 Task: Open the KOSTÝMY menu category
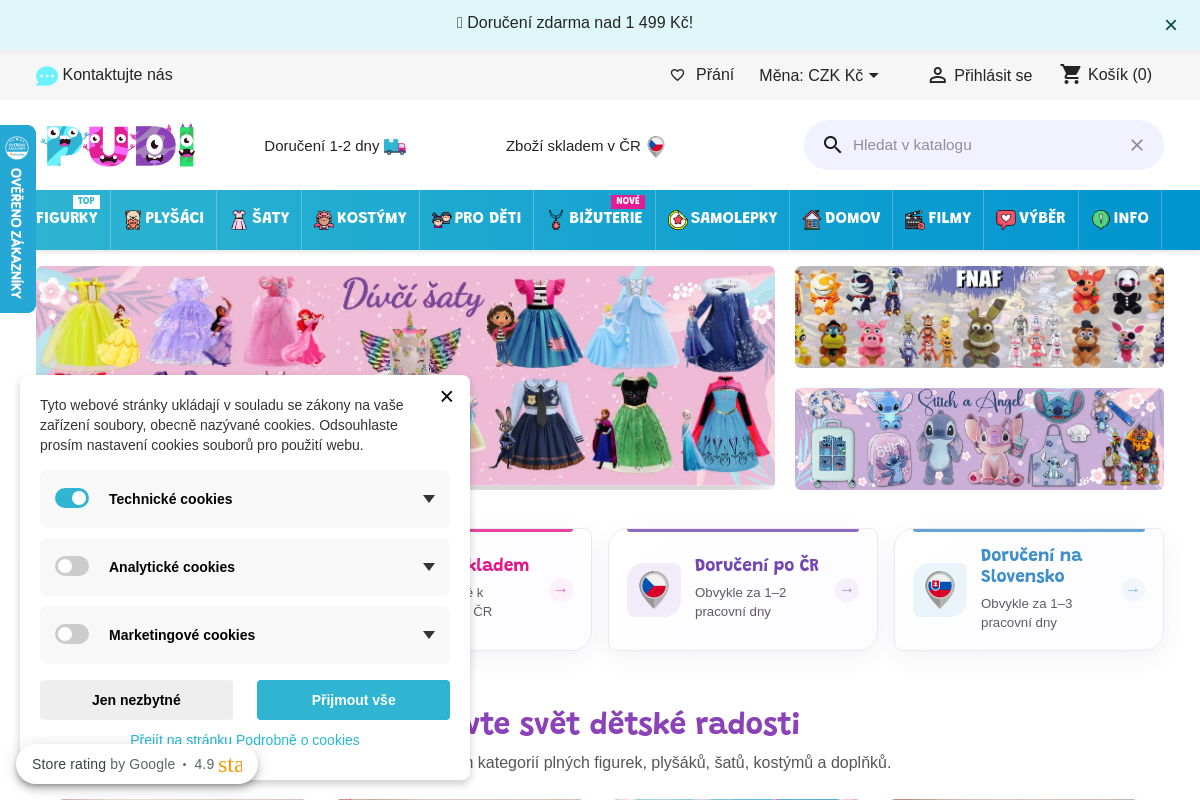[x=360, y=218]
